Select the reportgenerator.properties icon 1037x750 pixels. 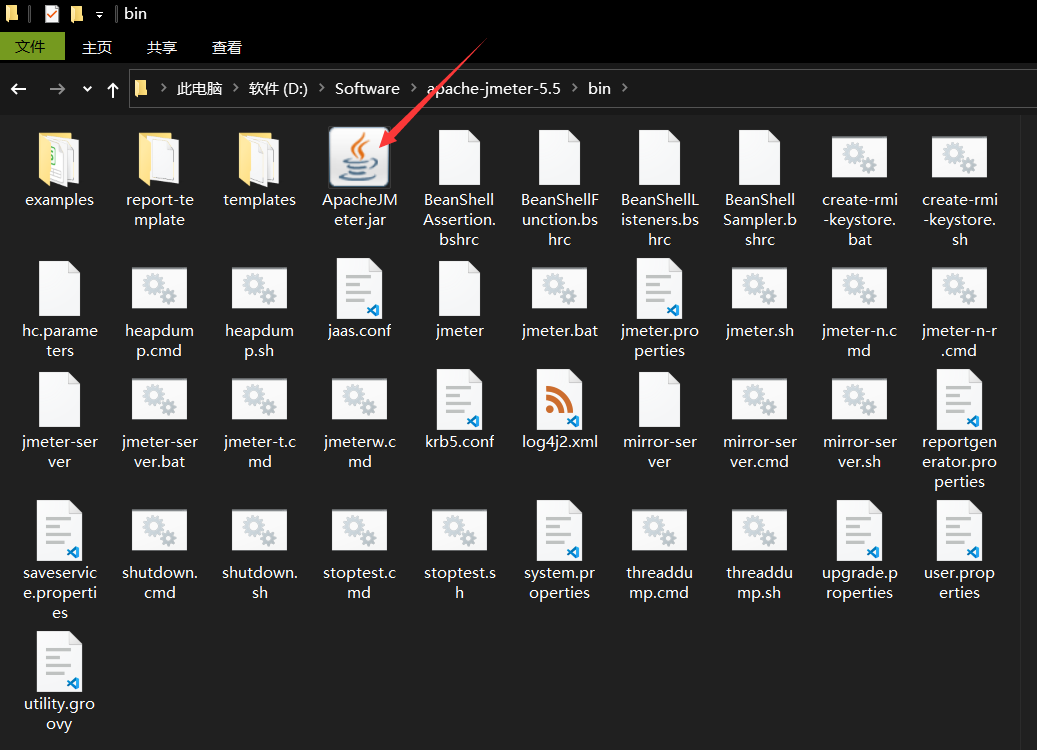(959, 399)
